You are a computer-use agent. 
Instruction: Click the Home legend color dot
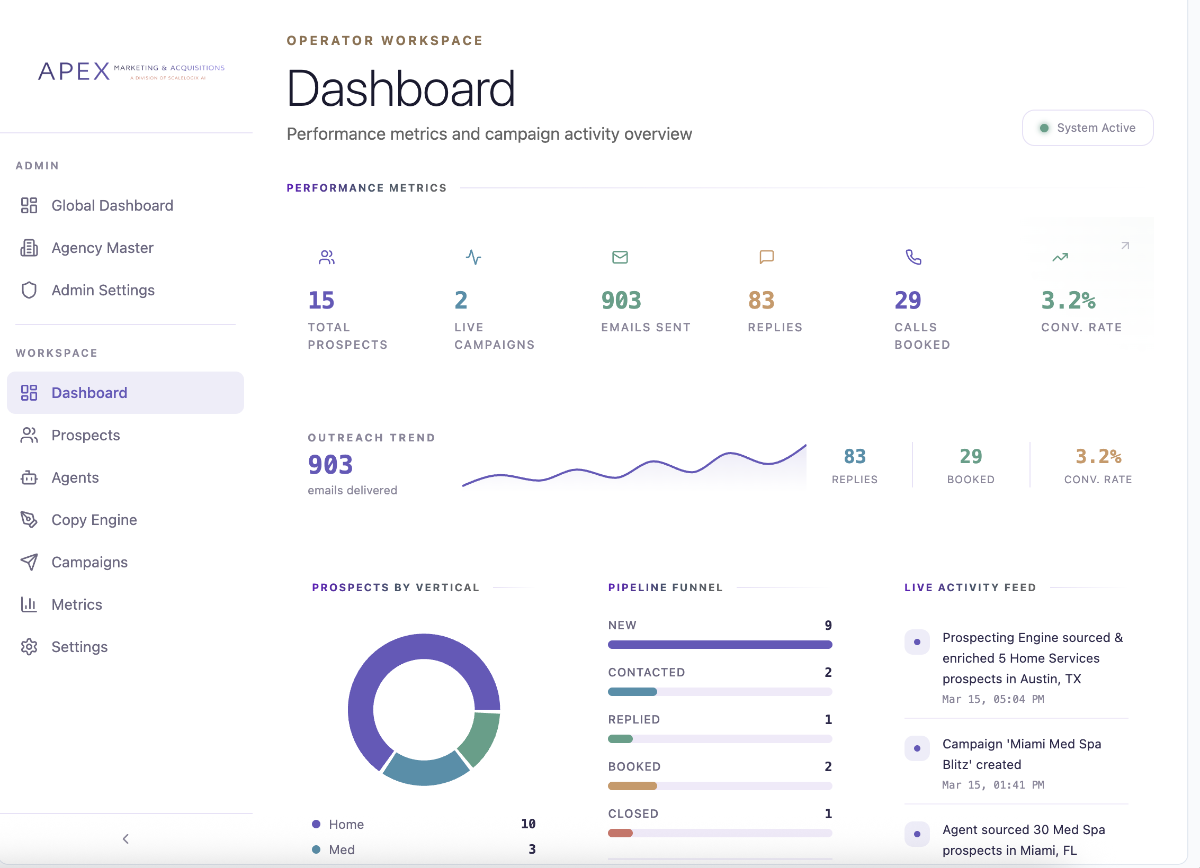pyautogui.click(x=318, y=824)
